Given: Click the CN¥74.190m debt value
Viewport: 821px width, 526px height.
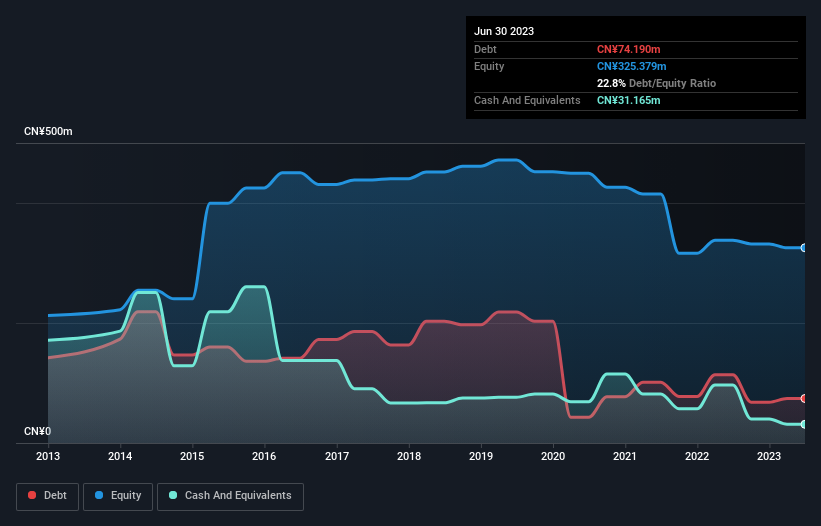Looking at the screenshot, I should pos(628,49).
